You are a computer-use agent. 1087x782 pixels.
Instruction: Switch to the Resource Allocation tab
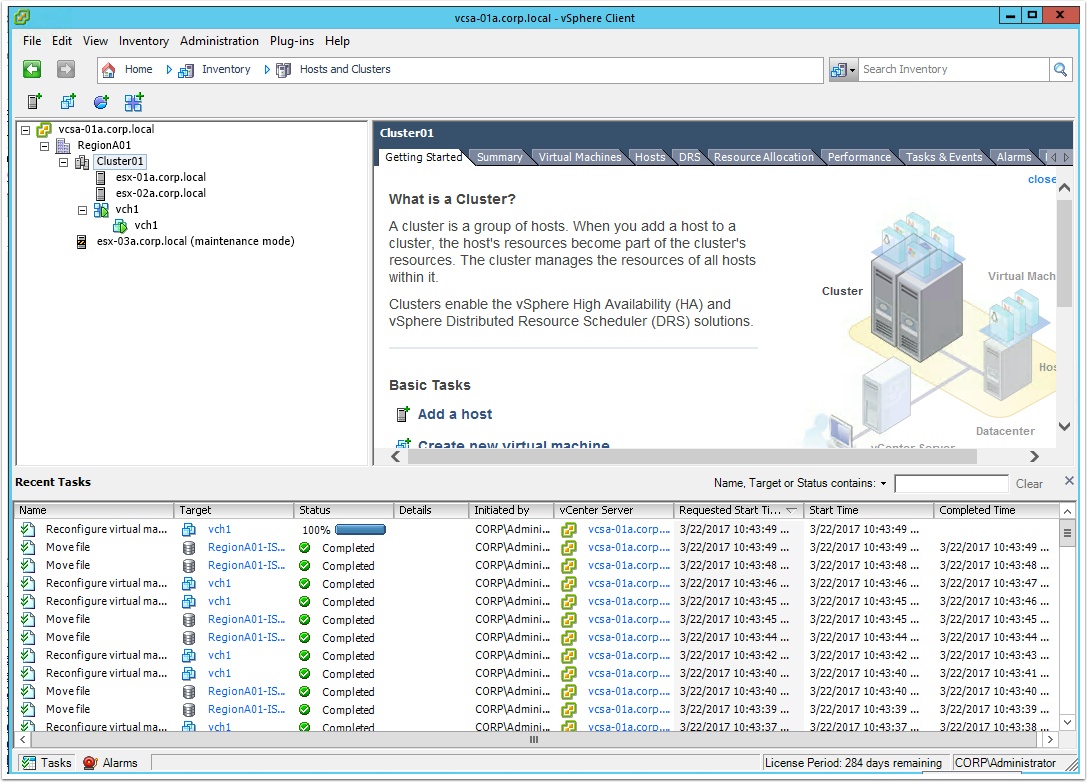(764, 157)
